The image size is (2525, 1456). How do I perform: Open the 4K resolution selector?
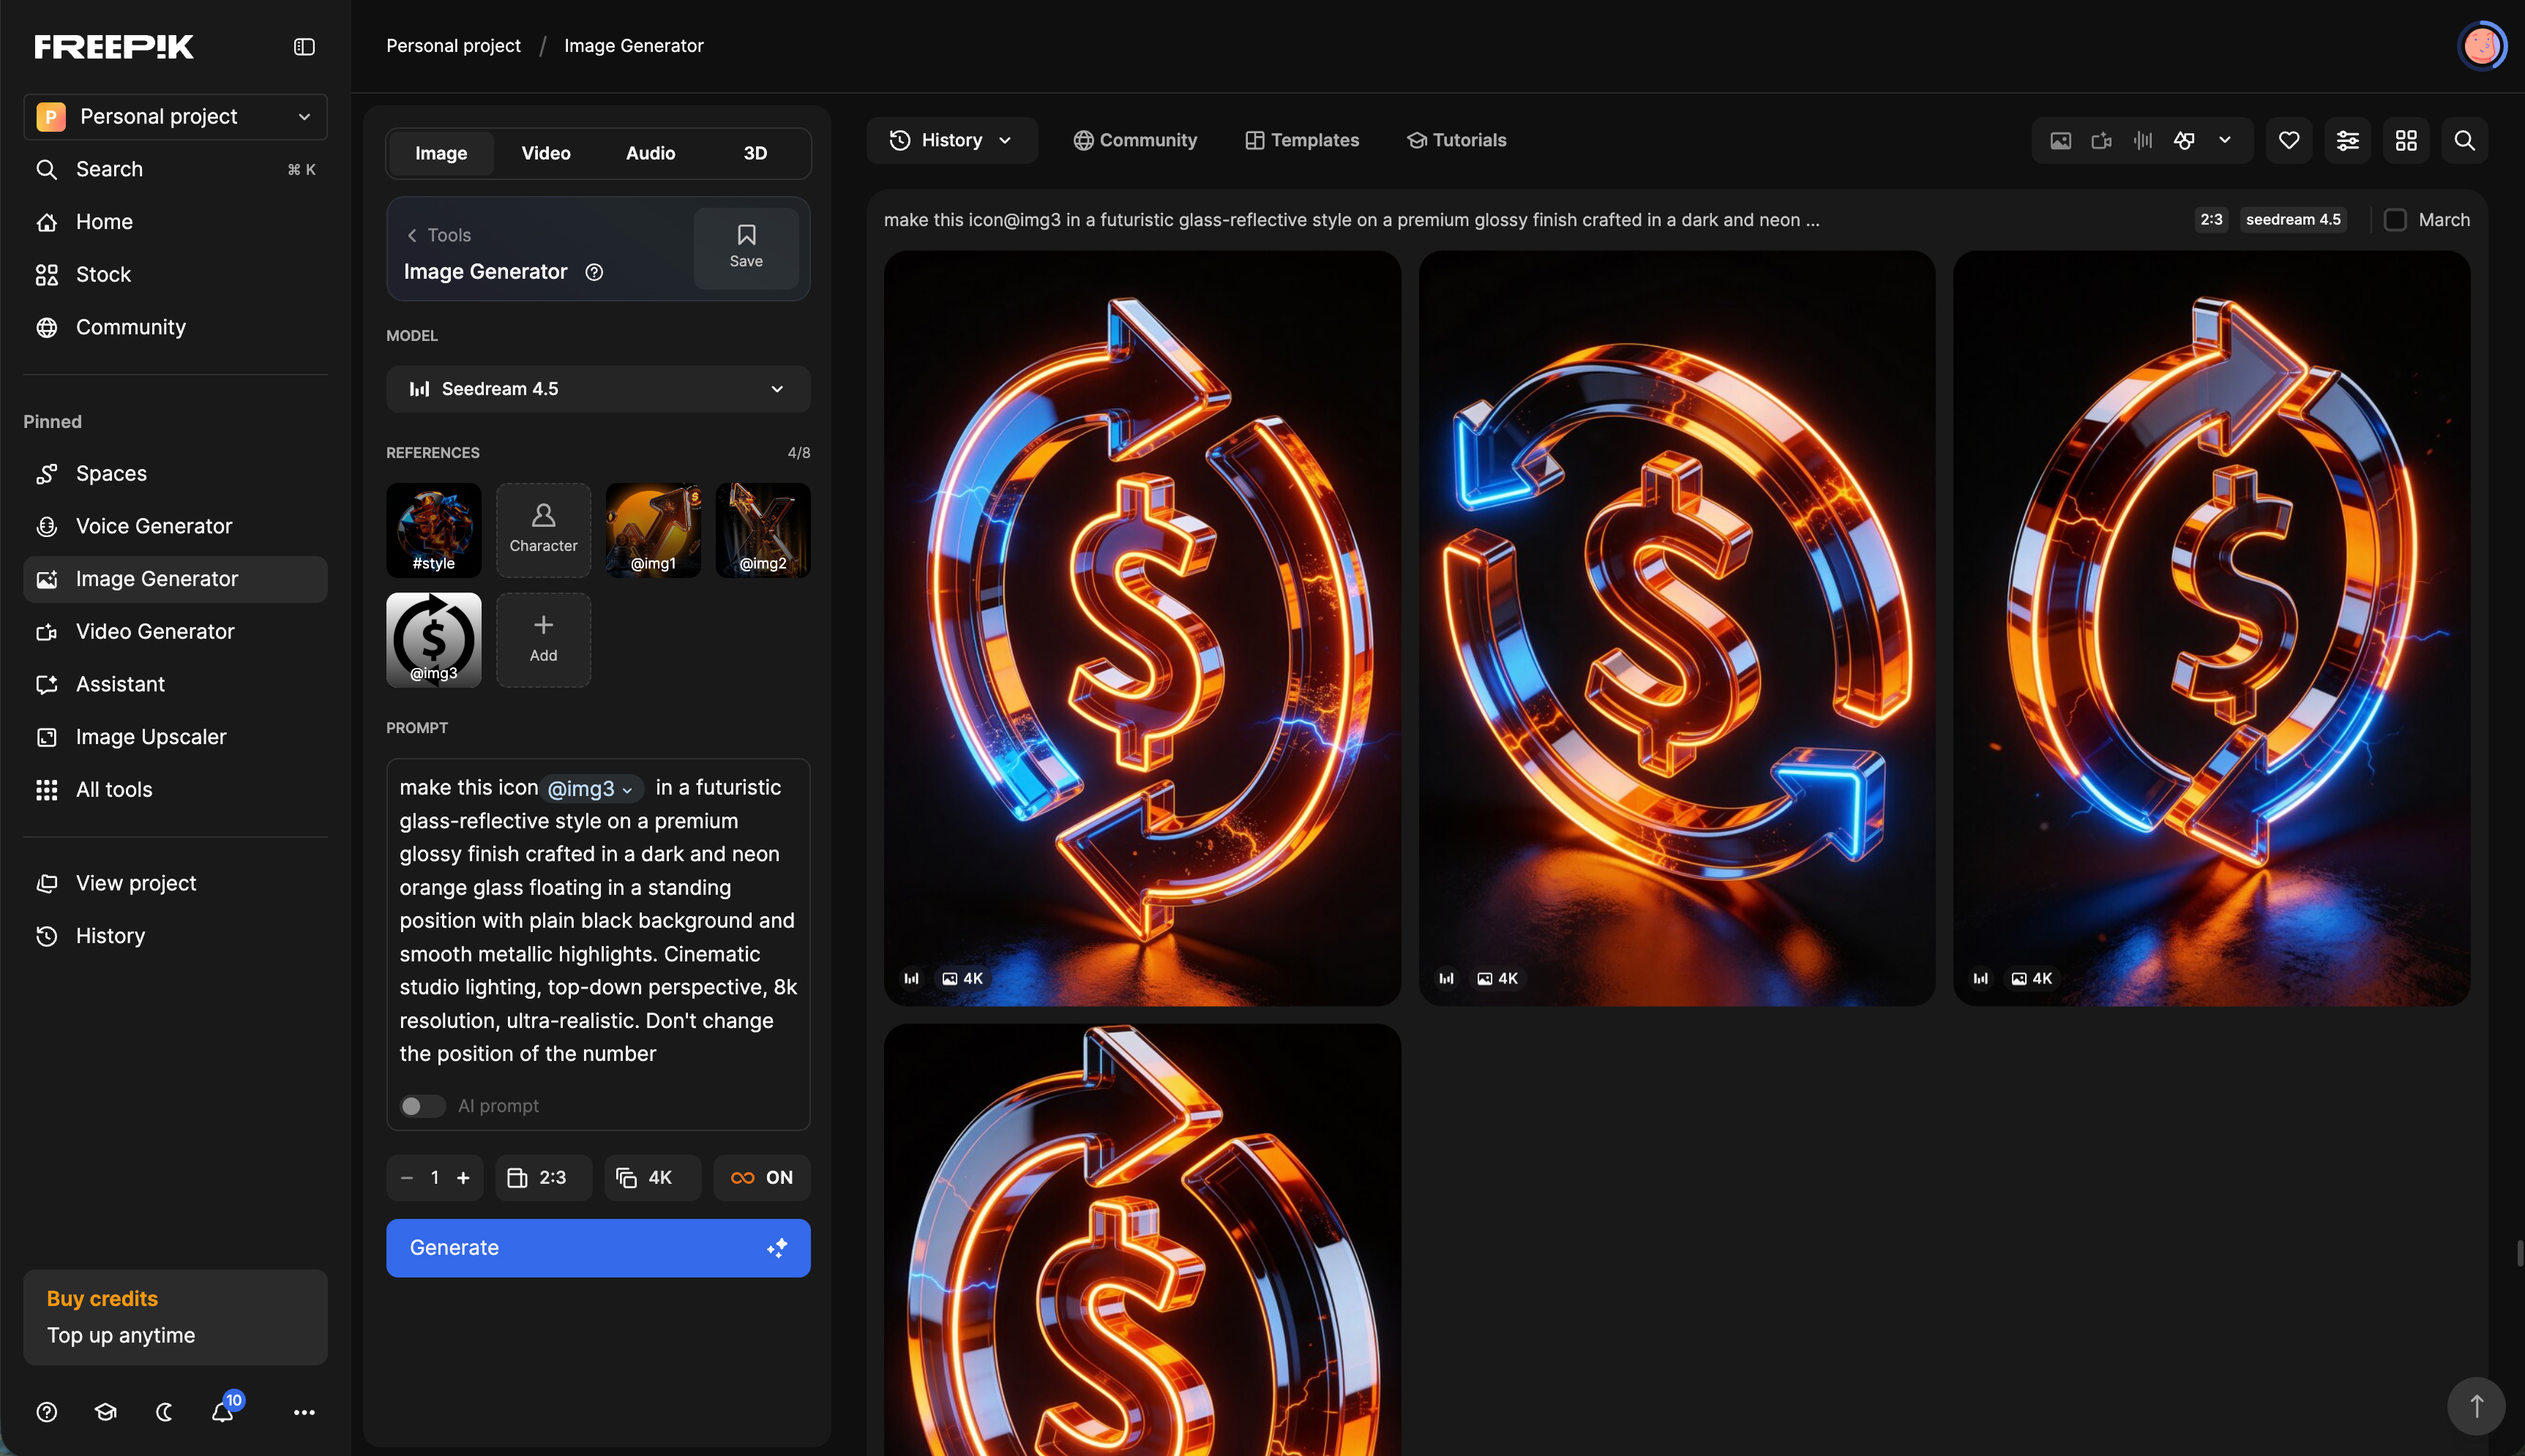652,1177
